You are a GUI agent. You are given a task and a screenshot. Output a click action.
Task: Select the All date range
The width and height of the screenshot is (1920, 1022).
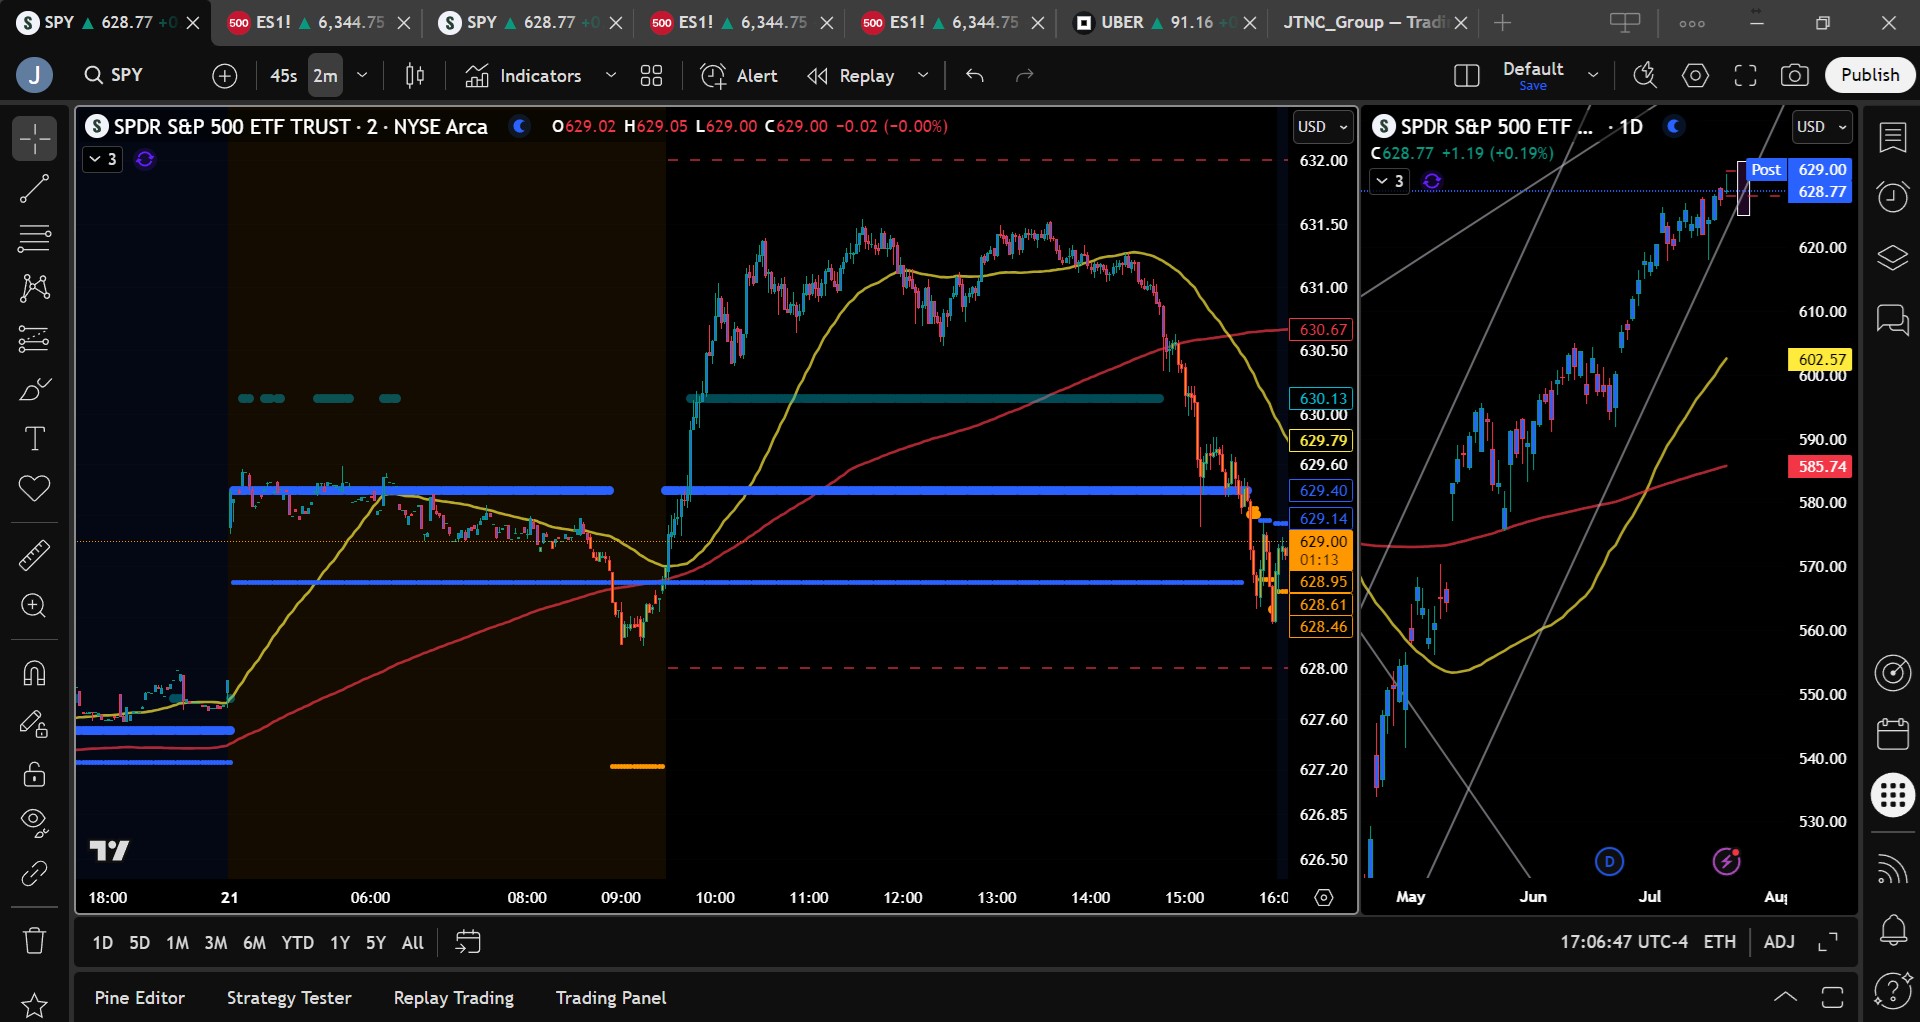point(412,942)
